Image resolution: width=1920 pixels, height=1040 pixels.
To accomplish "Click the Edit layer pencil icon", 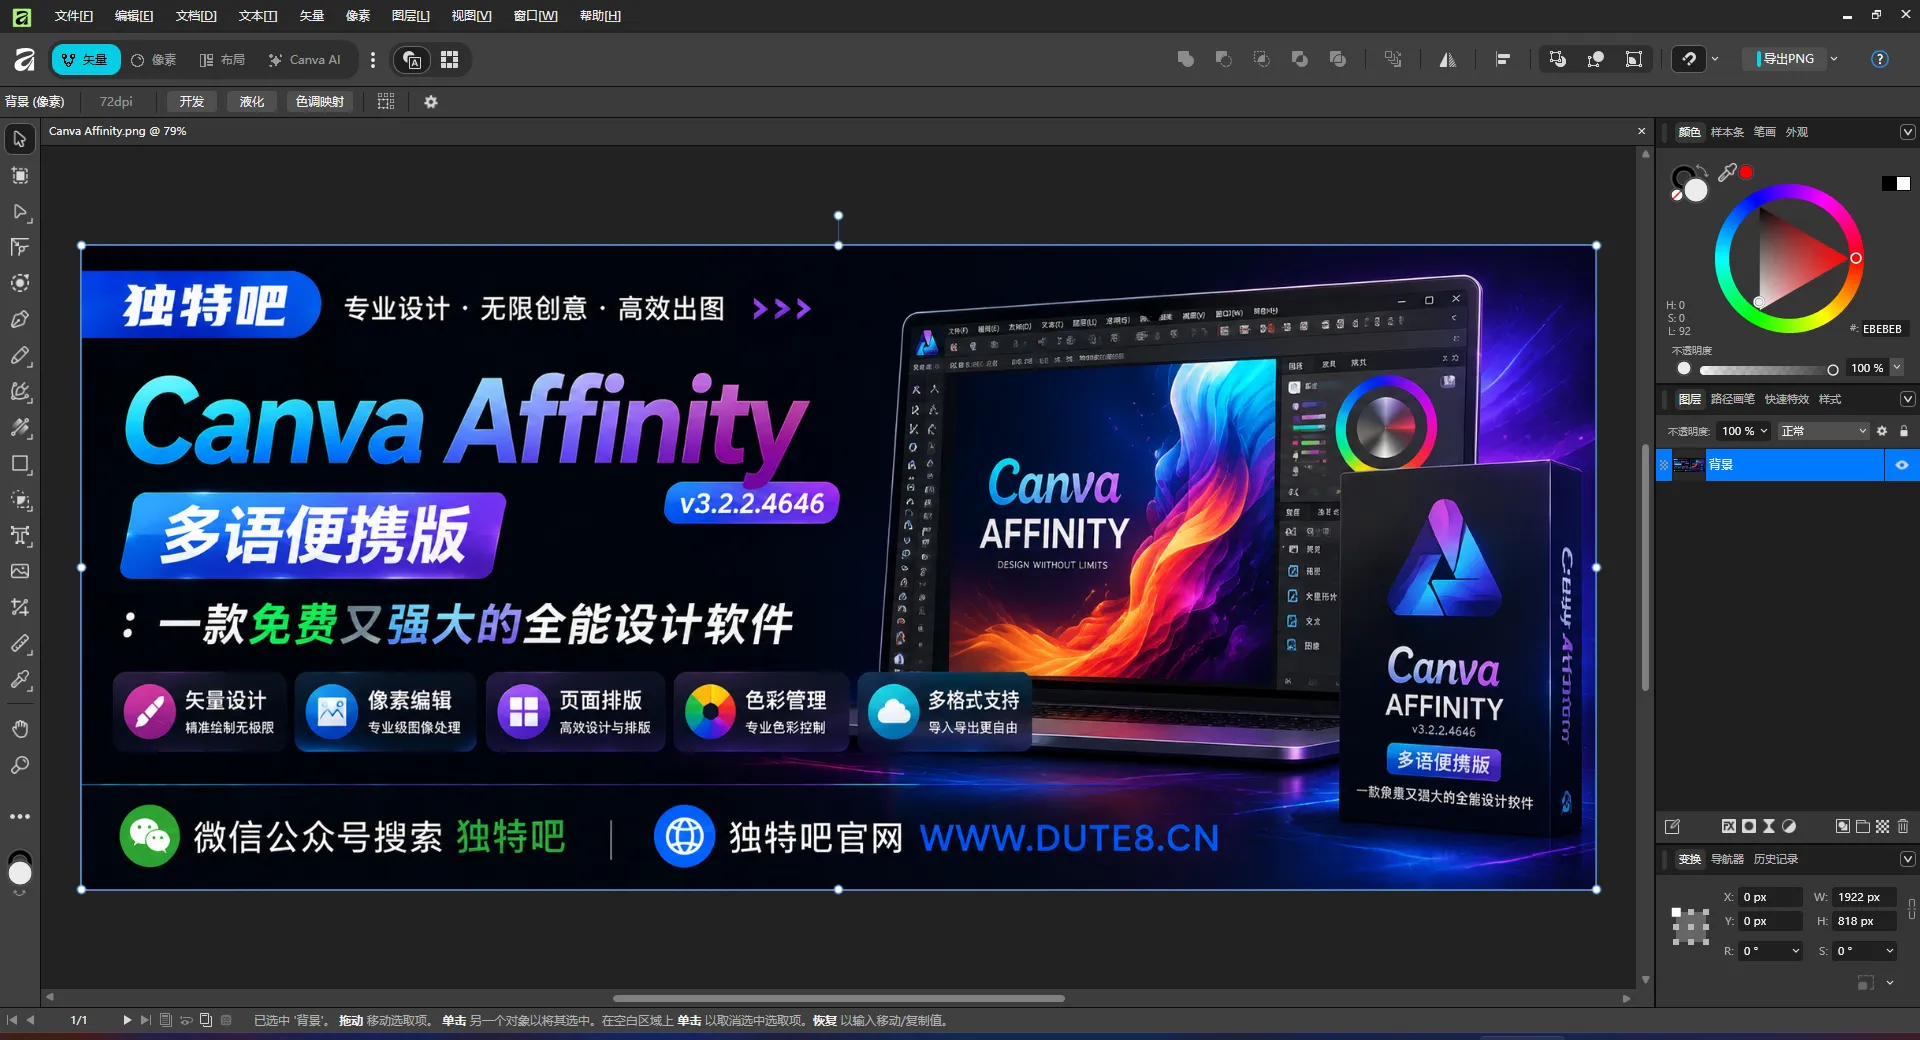I will coord(1672,826).
